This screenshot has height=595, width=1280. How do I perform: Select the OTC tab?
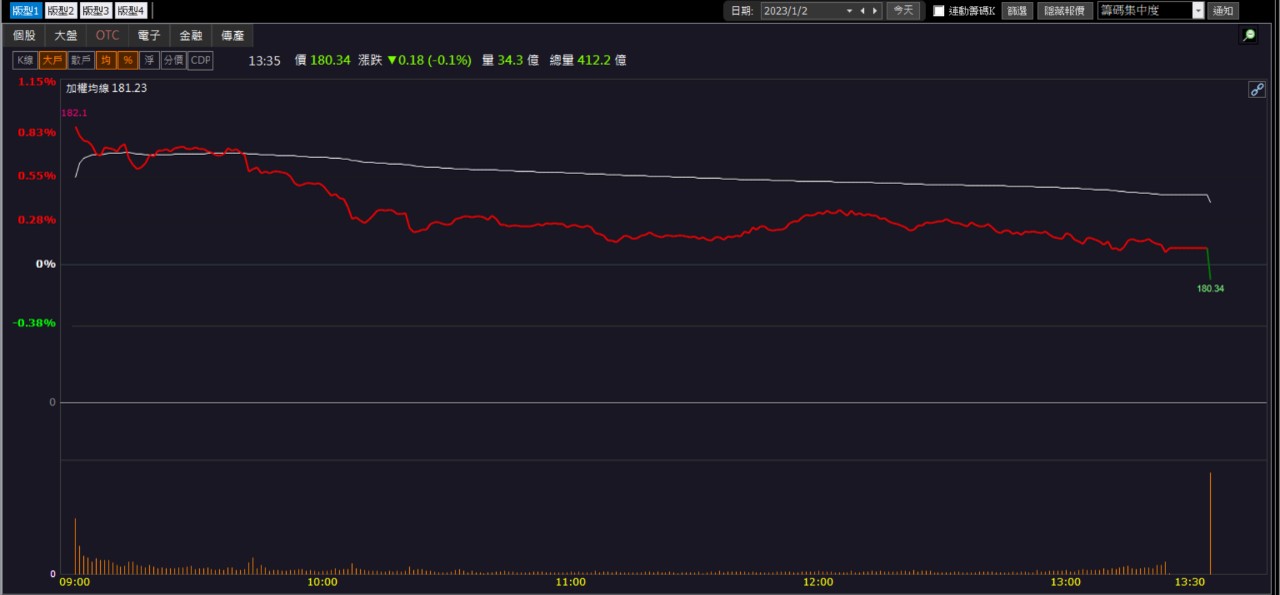tap(107, 35)
